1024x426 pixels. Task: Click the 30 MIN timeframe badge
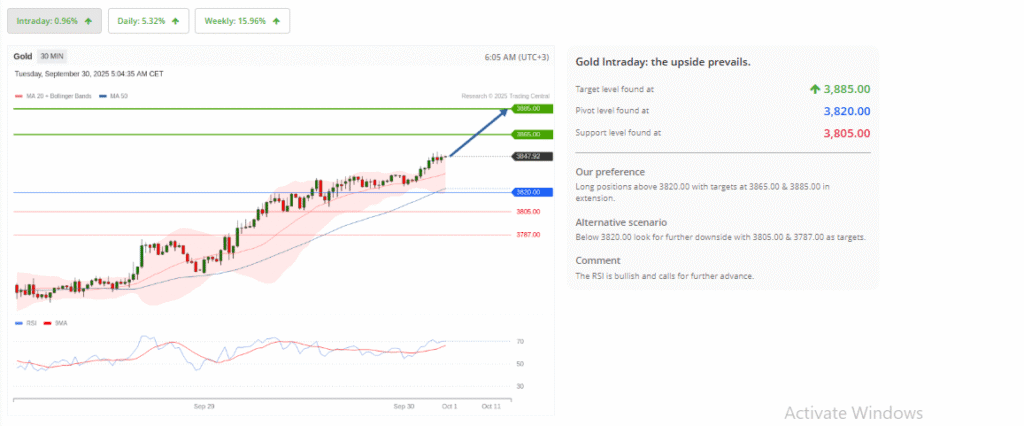(52, 57)
